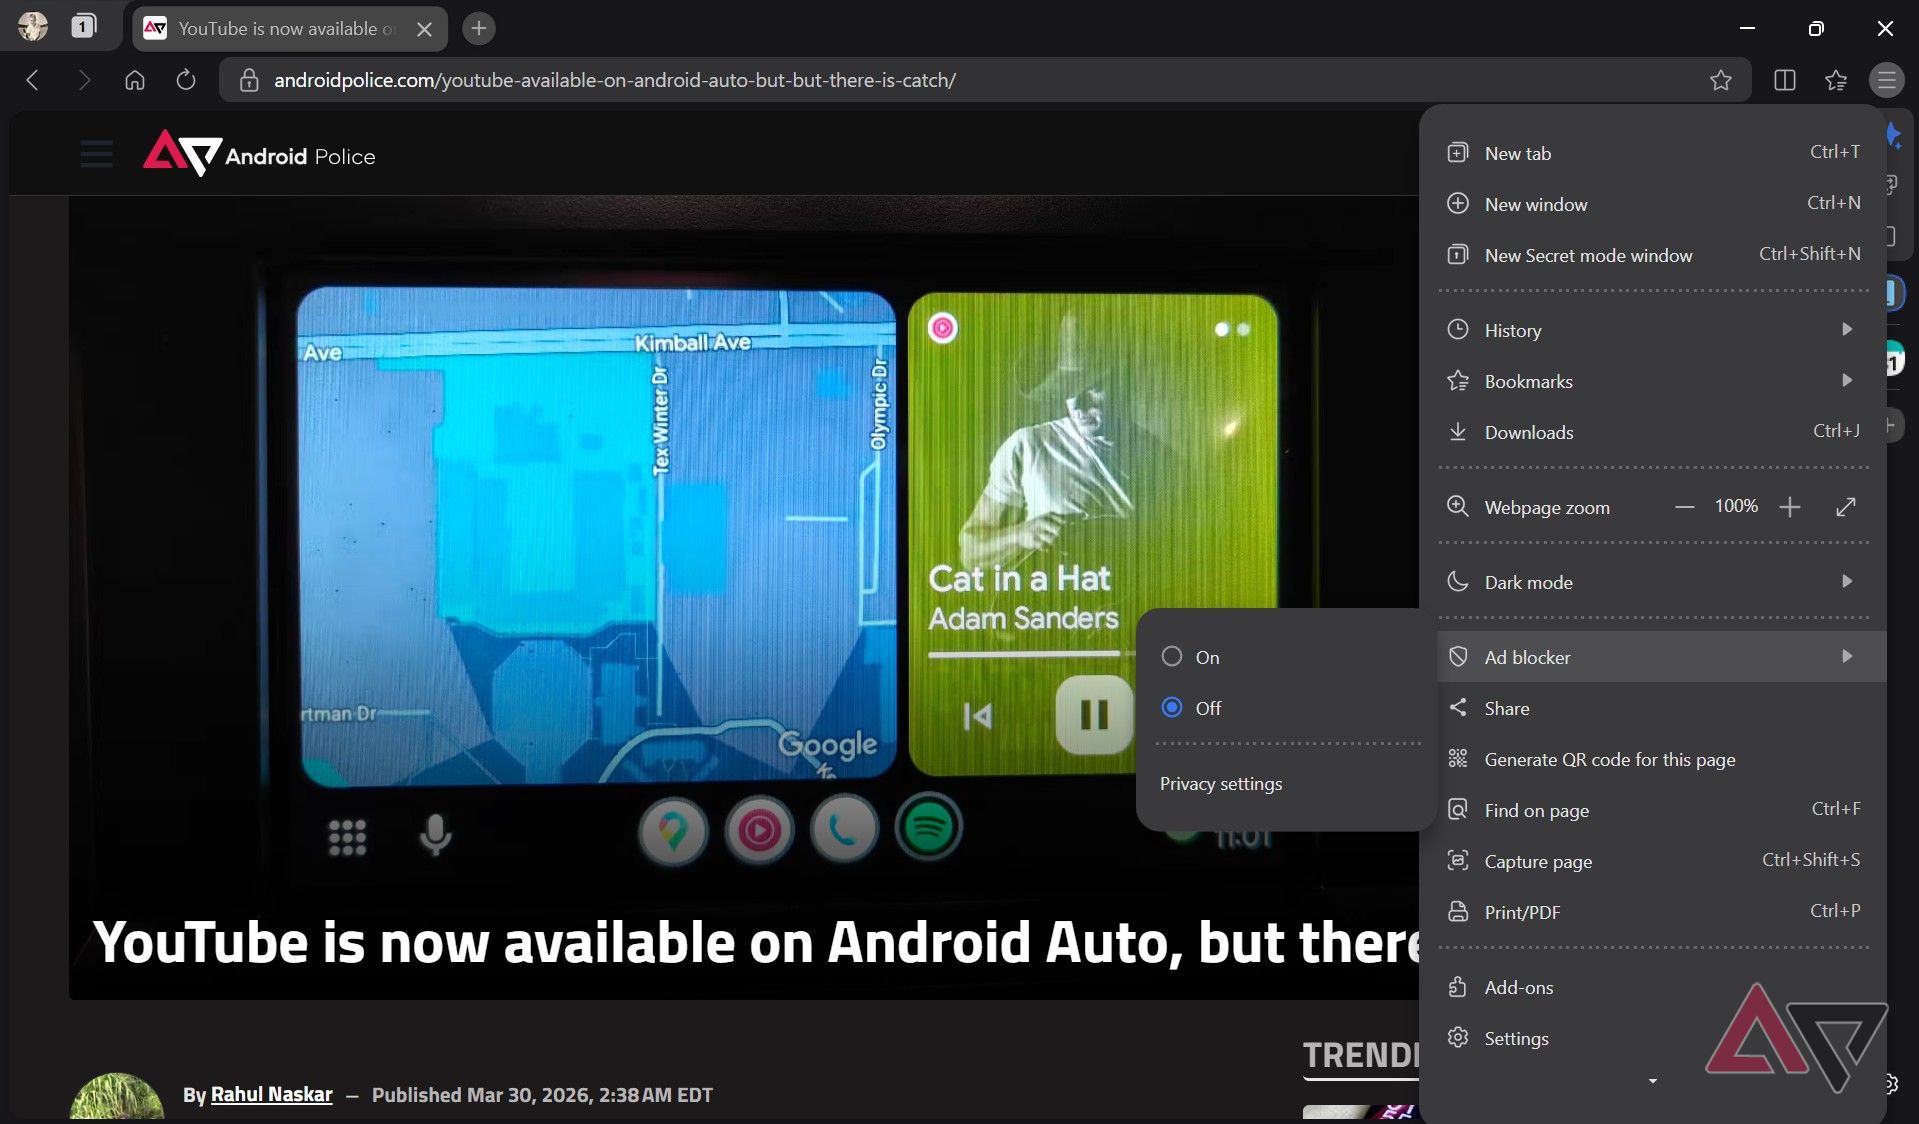The height and width of the screenshot is (1124, 1919).
Task: Open Android Police hamburger menu
Action: tap(97, 154)
